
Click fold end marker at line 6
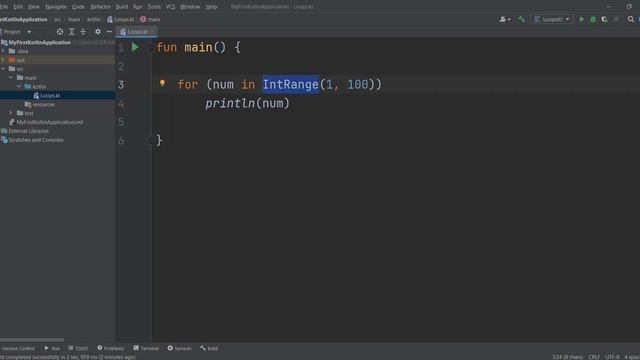150,140
